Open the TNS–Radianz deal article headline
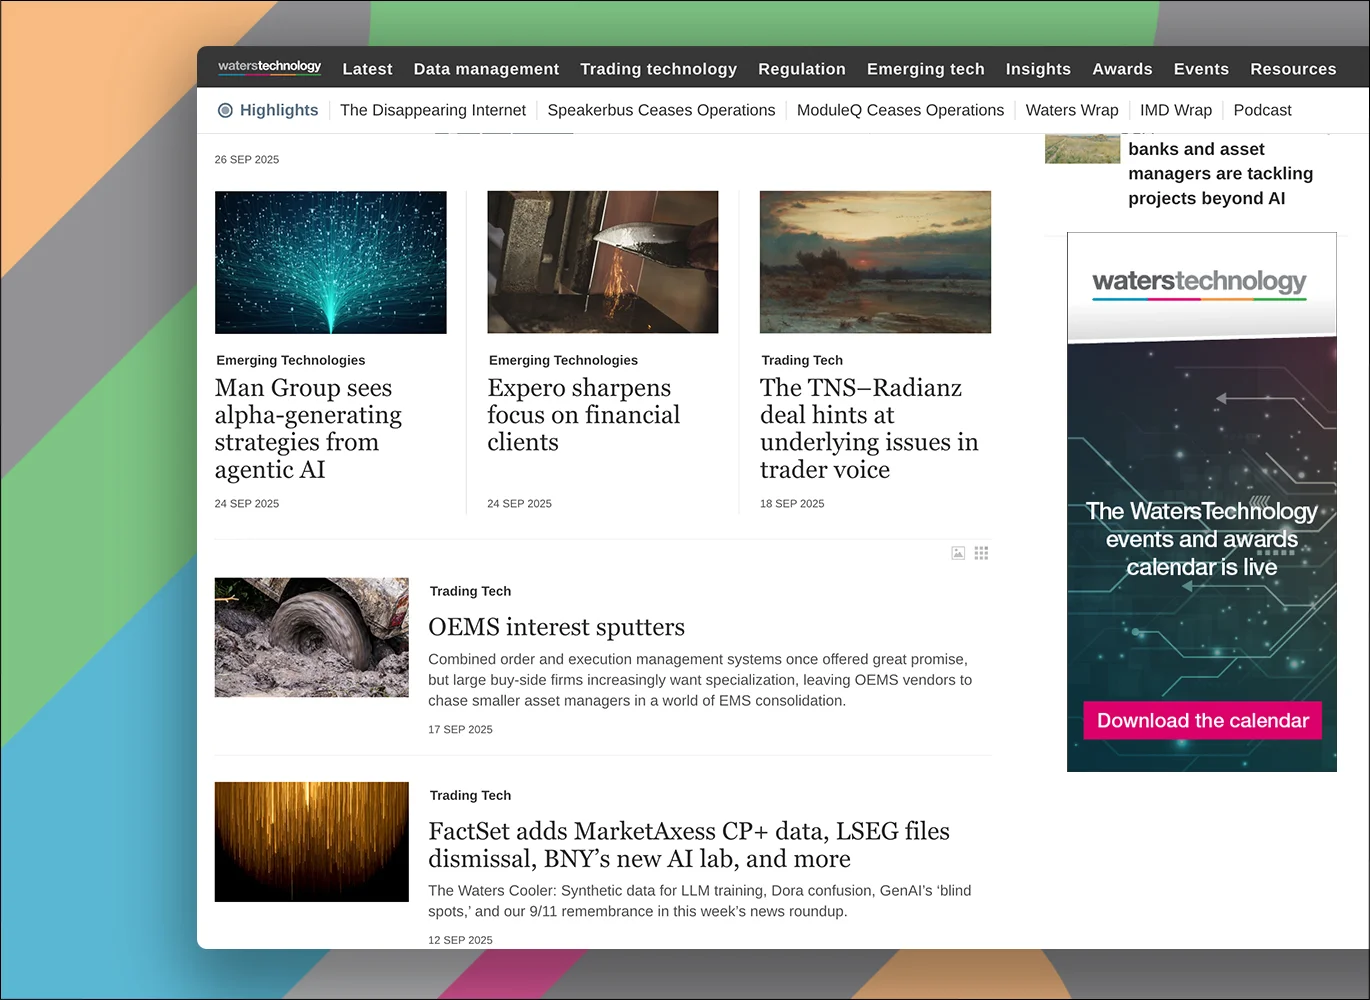Image resolution: width=1370 pixels, height=1000 pixels. tap(868, 428)
